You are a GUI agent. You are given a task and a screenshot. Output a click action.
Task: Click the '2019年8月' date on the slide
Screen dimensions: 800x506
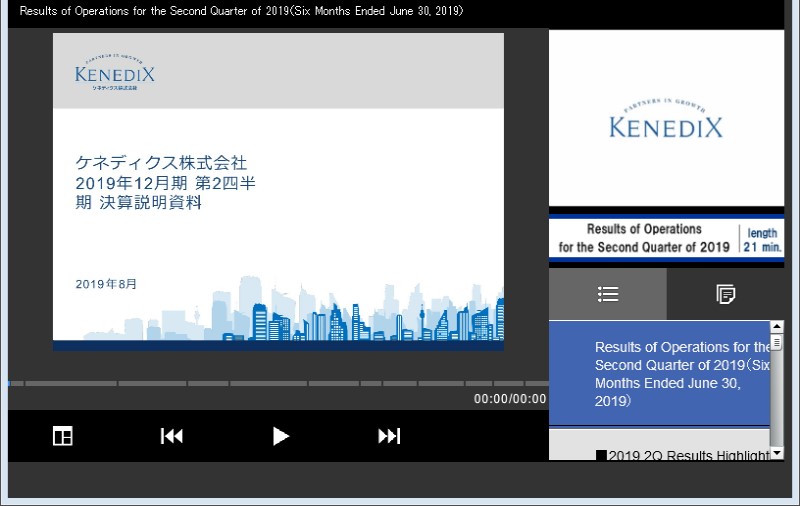tap(106, 284)
